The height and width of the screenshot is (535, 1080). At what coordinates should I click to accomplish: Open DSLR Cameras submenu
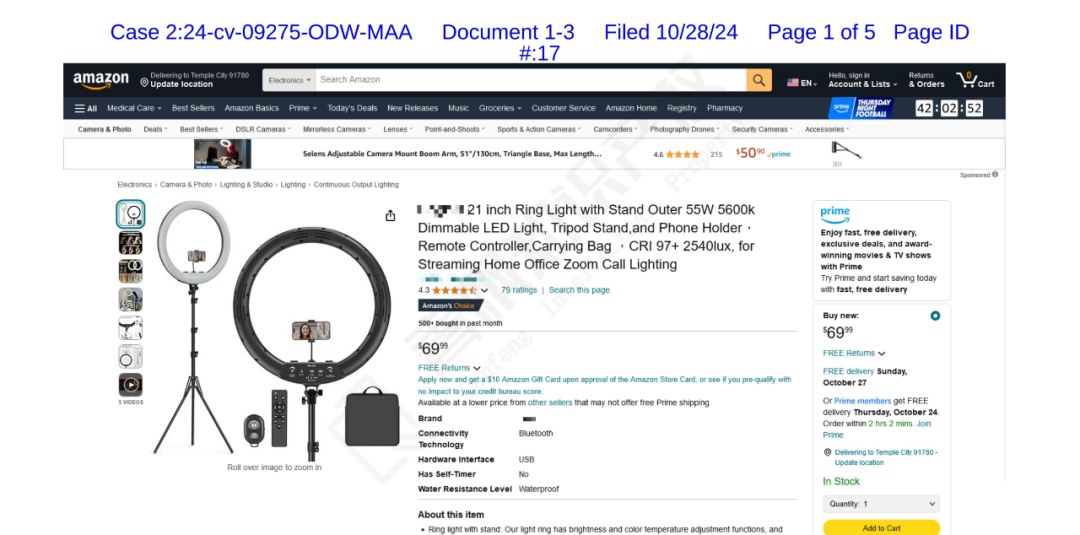click(262, 129)
